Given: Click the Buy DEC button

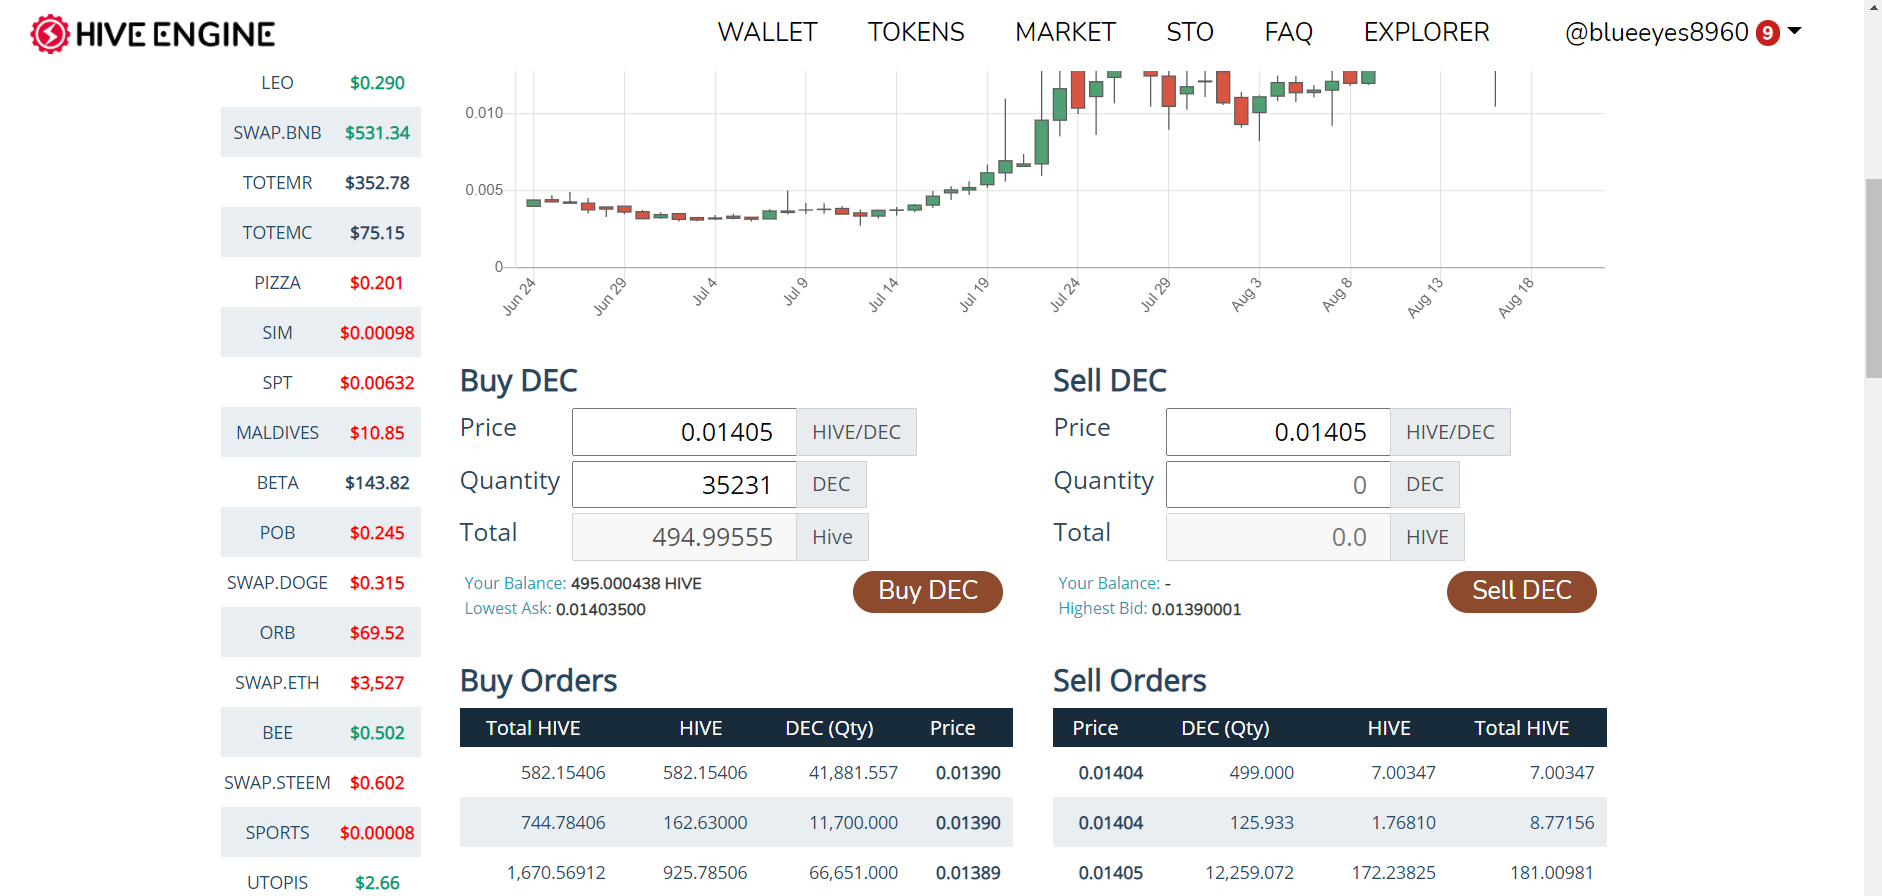Looking at the screenshot, I should click(928, 591).
